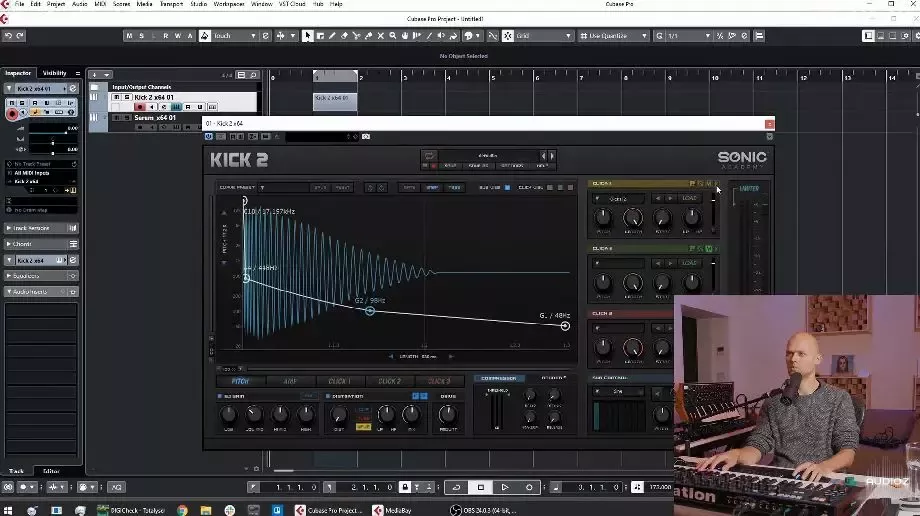Viewport: 920px width, 516px height.
Task: Toggle monitor on Kick 2 x64 01 track
Action: tap(152, 107)
